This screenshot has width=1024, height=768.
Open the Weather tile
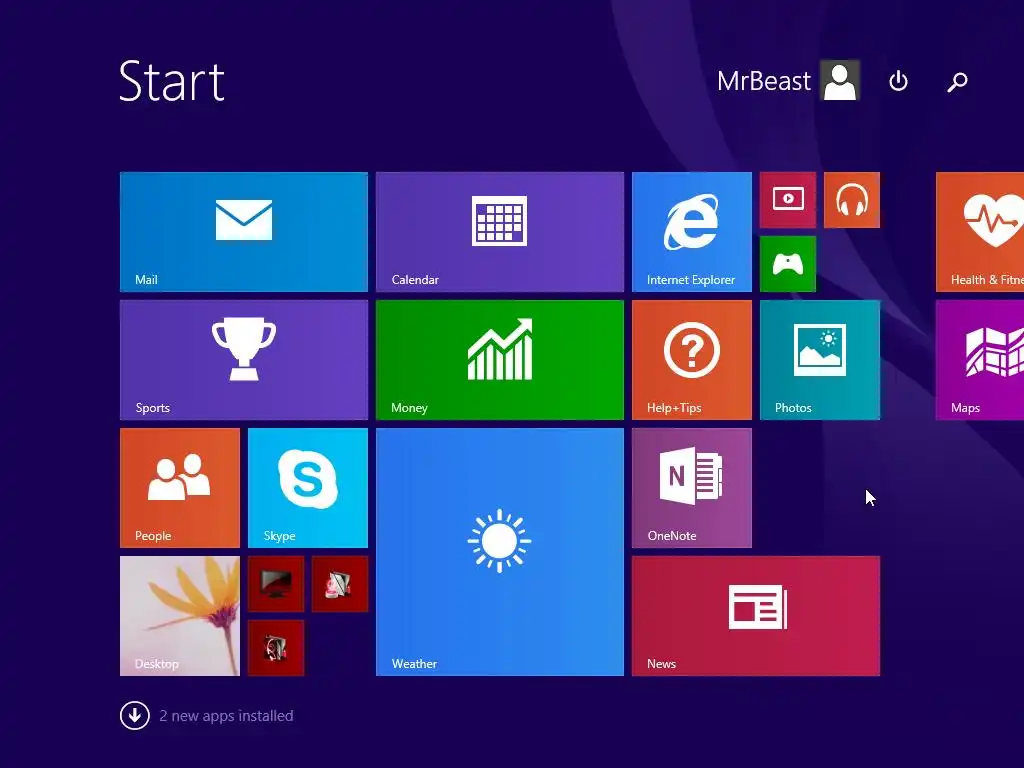[500, 552]
